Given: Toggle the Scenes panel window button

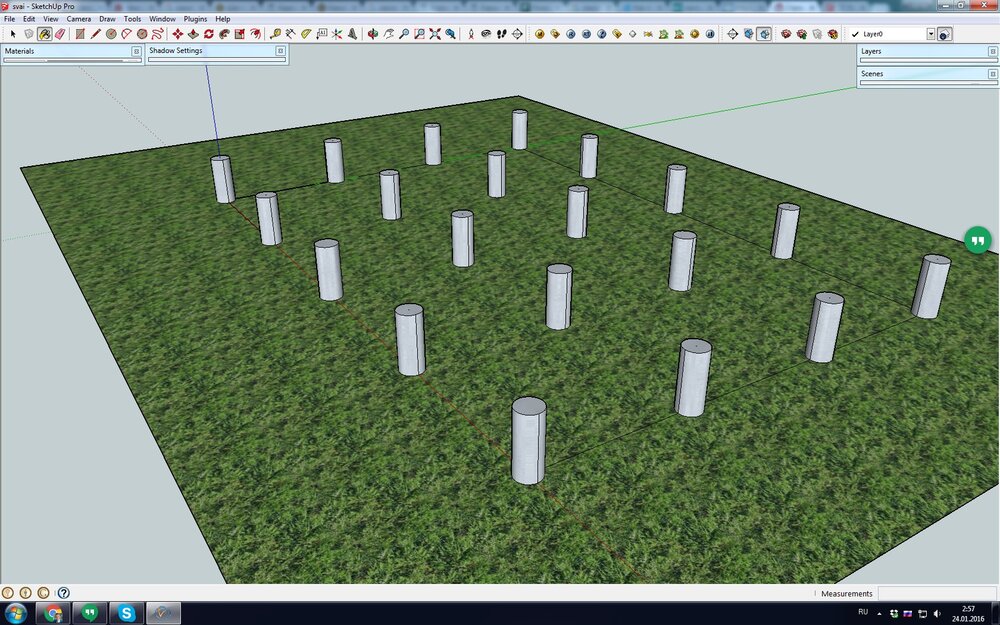Looking at the screenshot, I should [x=991, y=73].
